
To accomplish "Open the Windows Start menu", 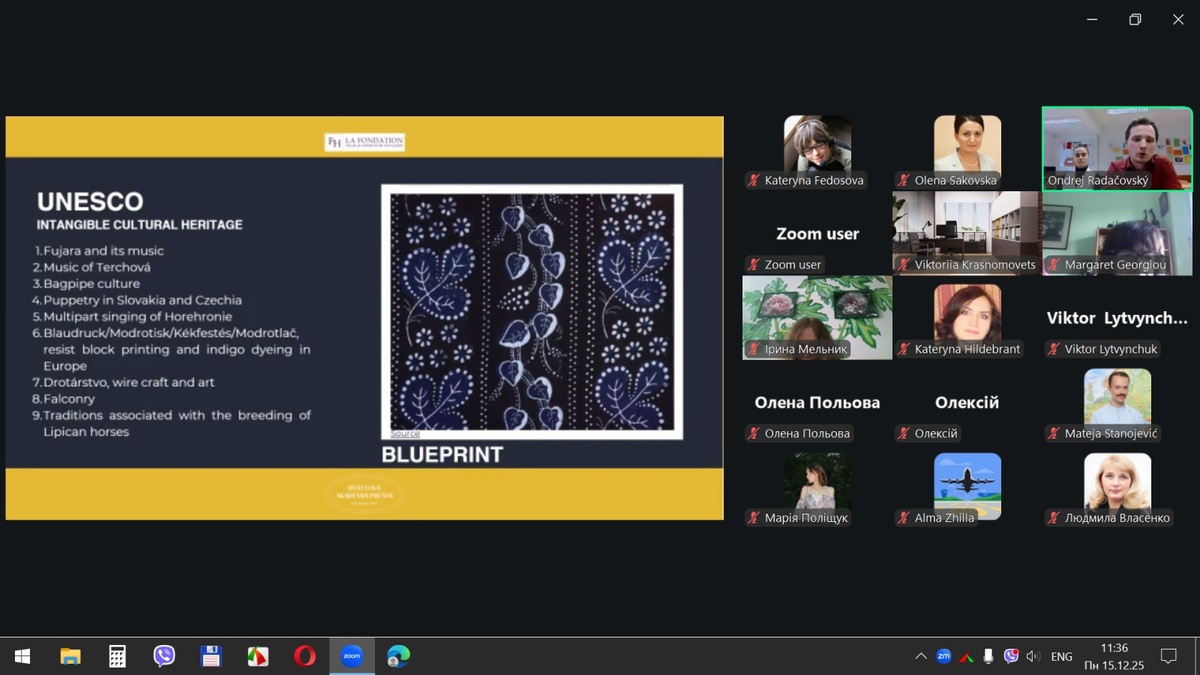I will click(x=22, y=656).
